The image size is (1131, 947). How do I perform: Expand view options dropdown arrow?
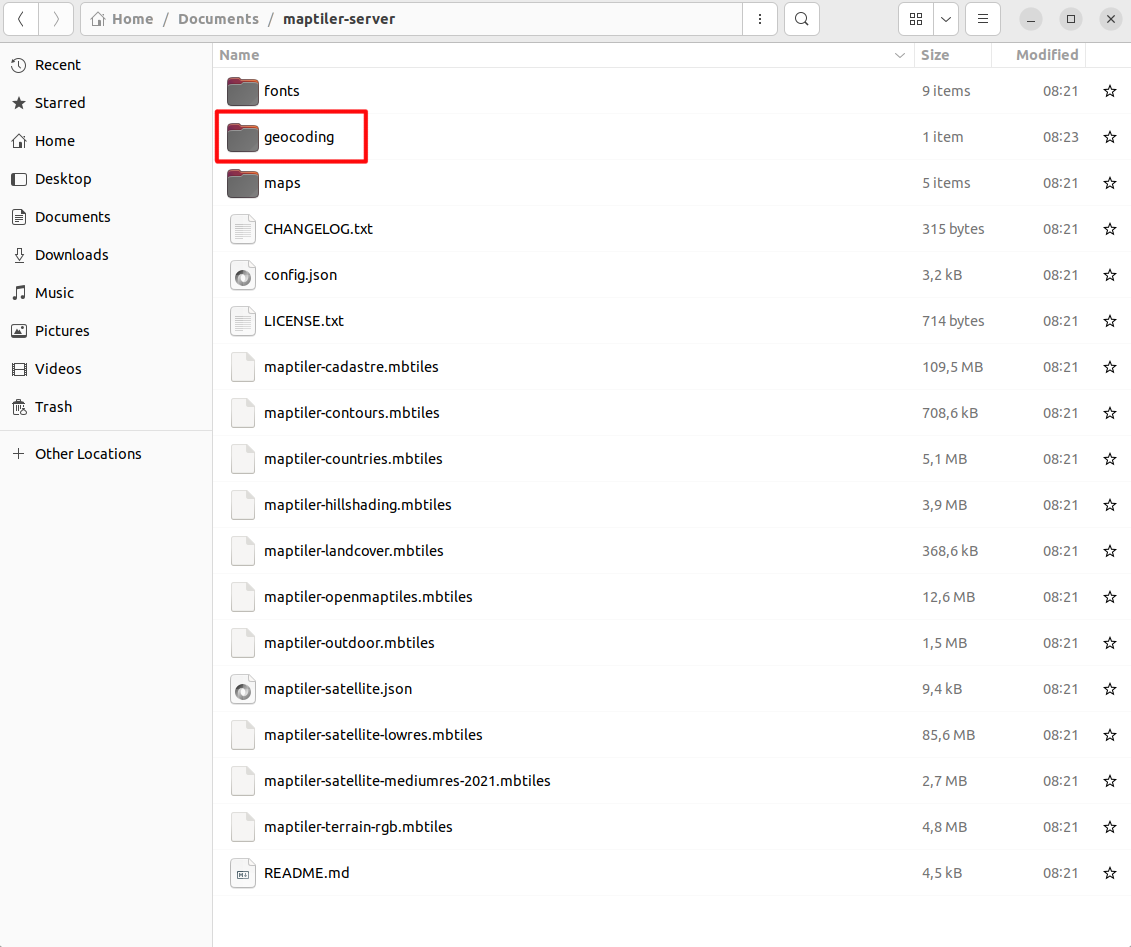[946, 19]
